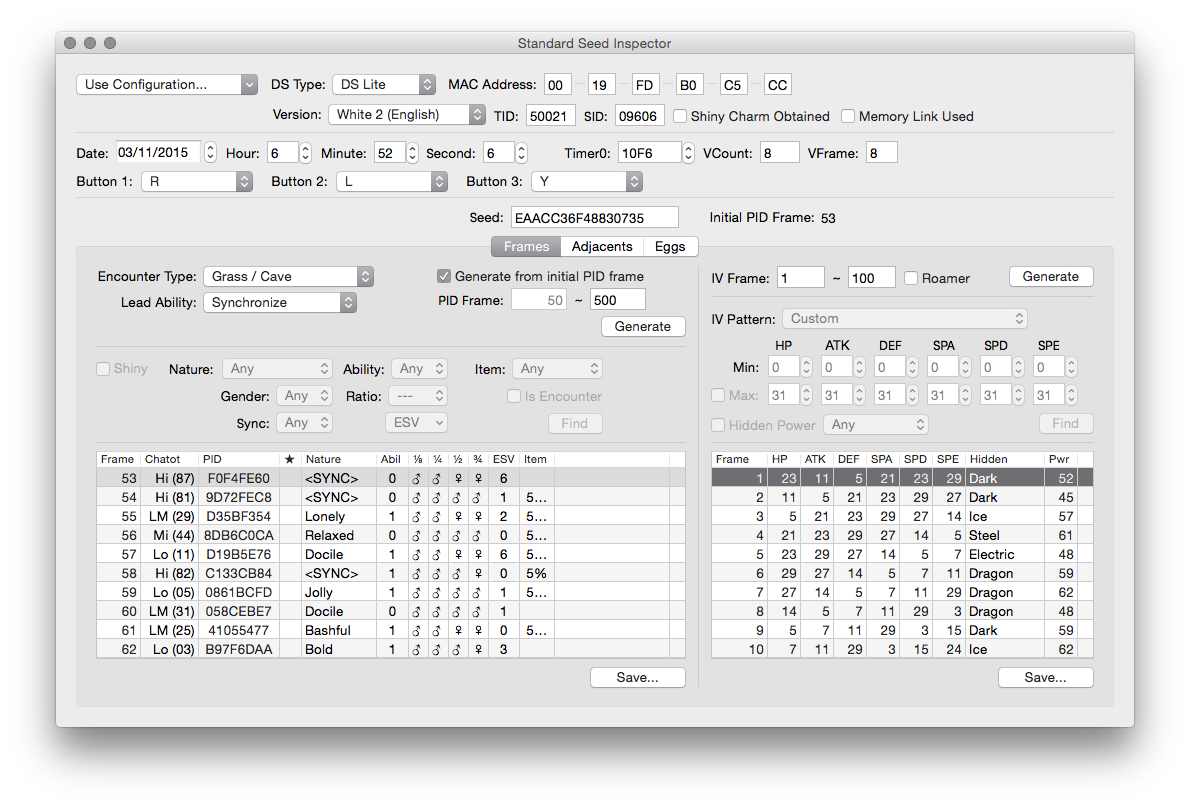The image size is (1190, 807).
Task: Click the Timer0 stepper arrows
Action: pos(688,153)
